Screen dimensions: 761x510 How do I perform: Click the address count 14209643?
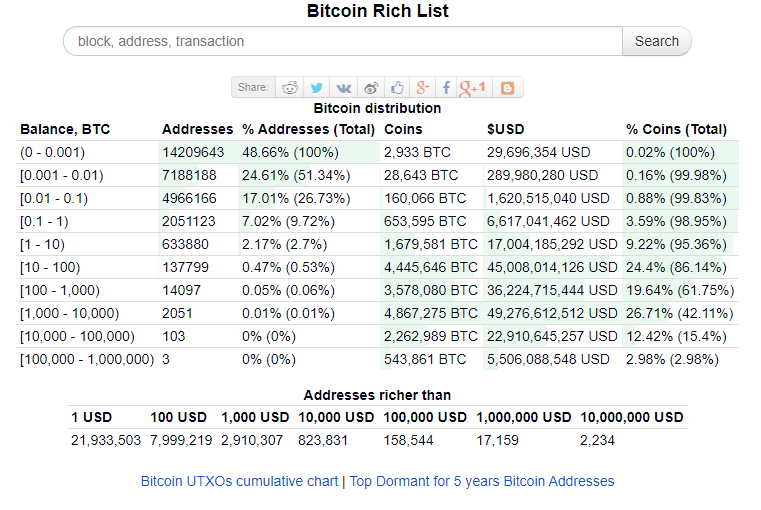coord(193,152)
